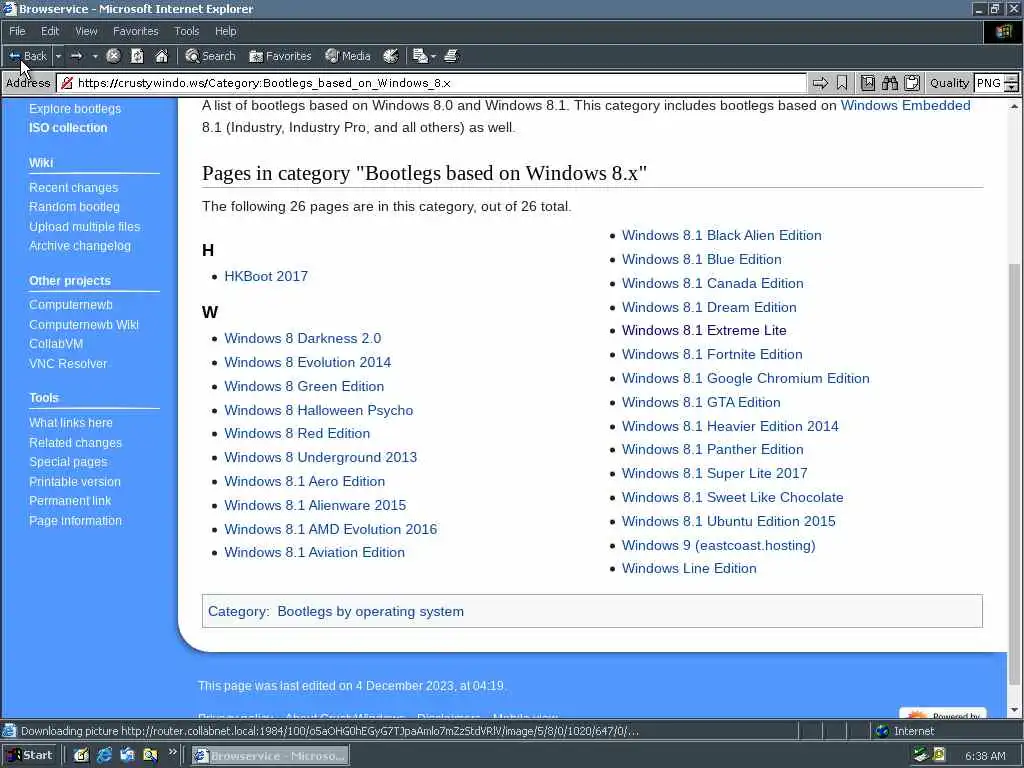This screenshot has height=768, width=1024.
Task: Open find with the binoculars icon
Action: coord(889,83)
